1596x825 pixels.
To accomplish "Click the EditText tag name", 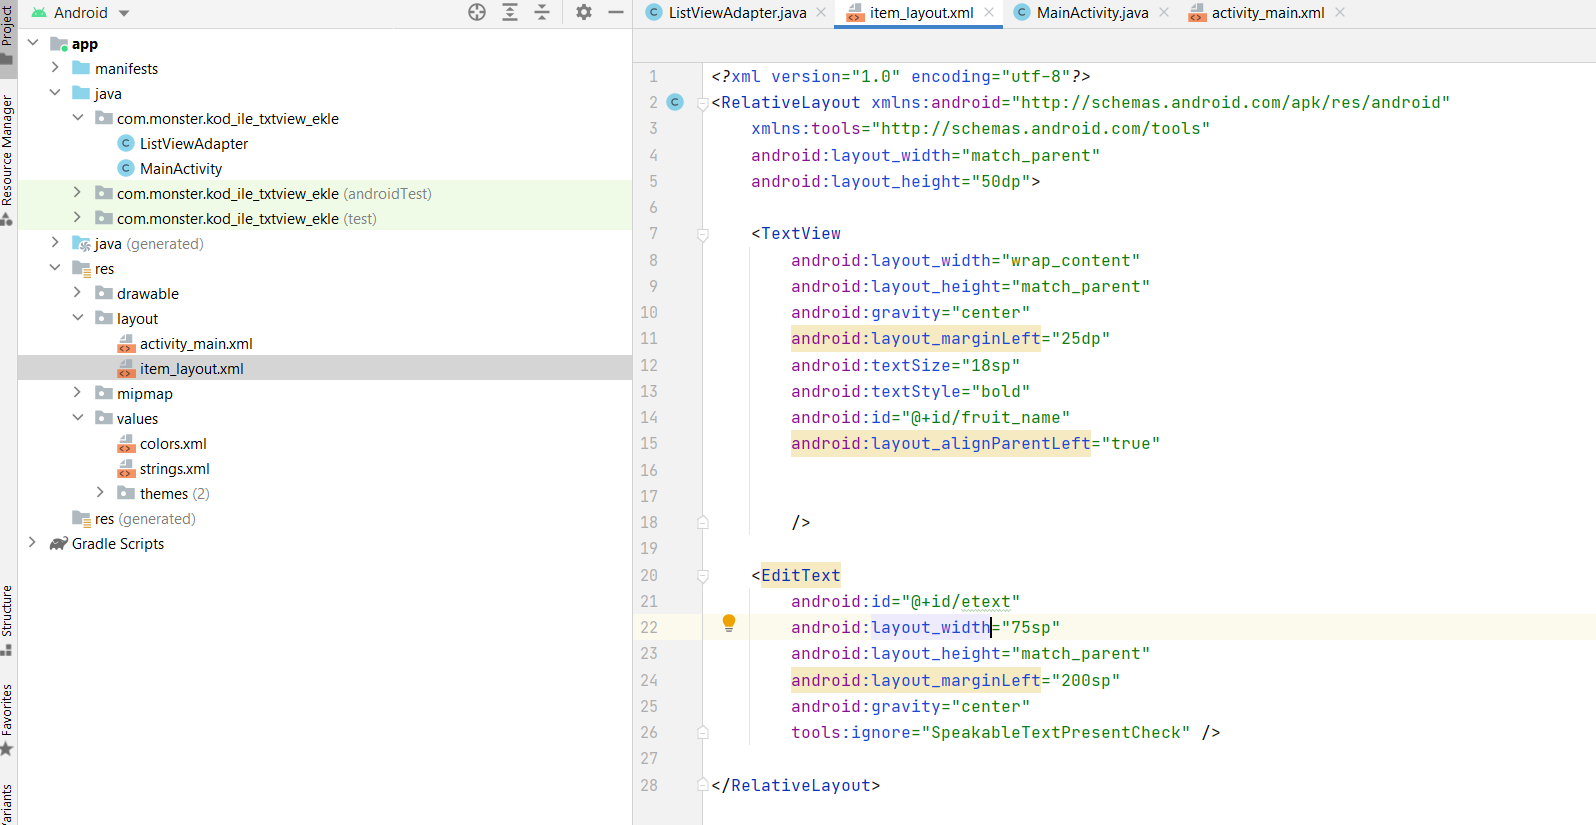I will coord(801,575).
